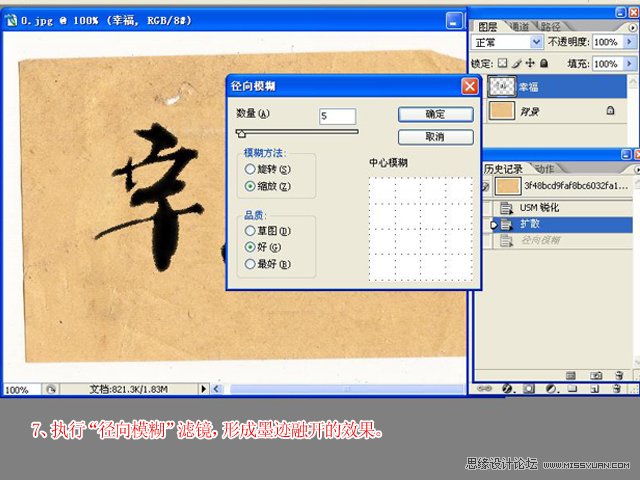Click the document icon in 0.jpg title bar
The image size is (640, 480).
(11, 20)
